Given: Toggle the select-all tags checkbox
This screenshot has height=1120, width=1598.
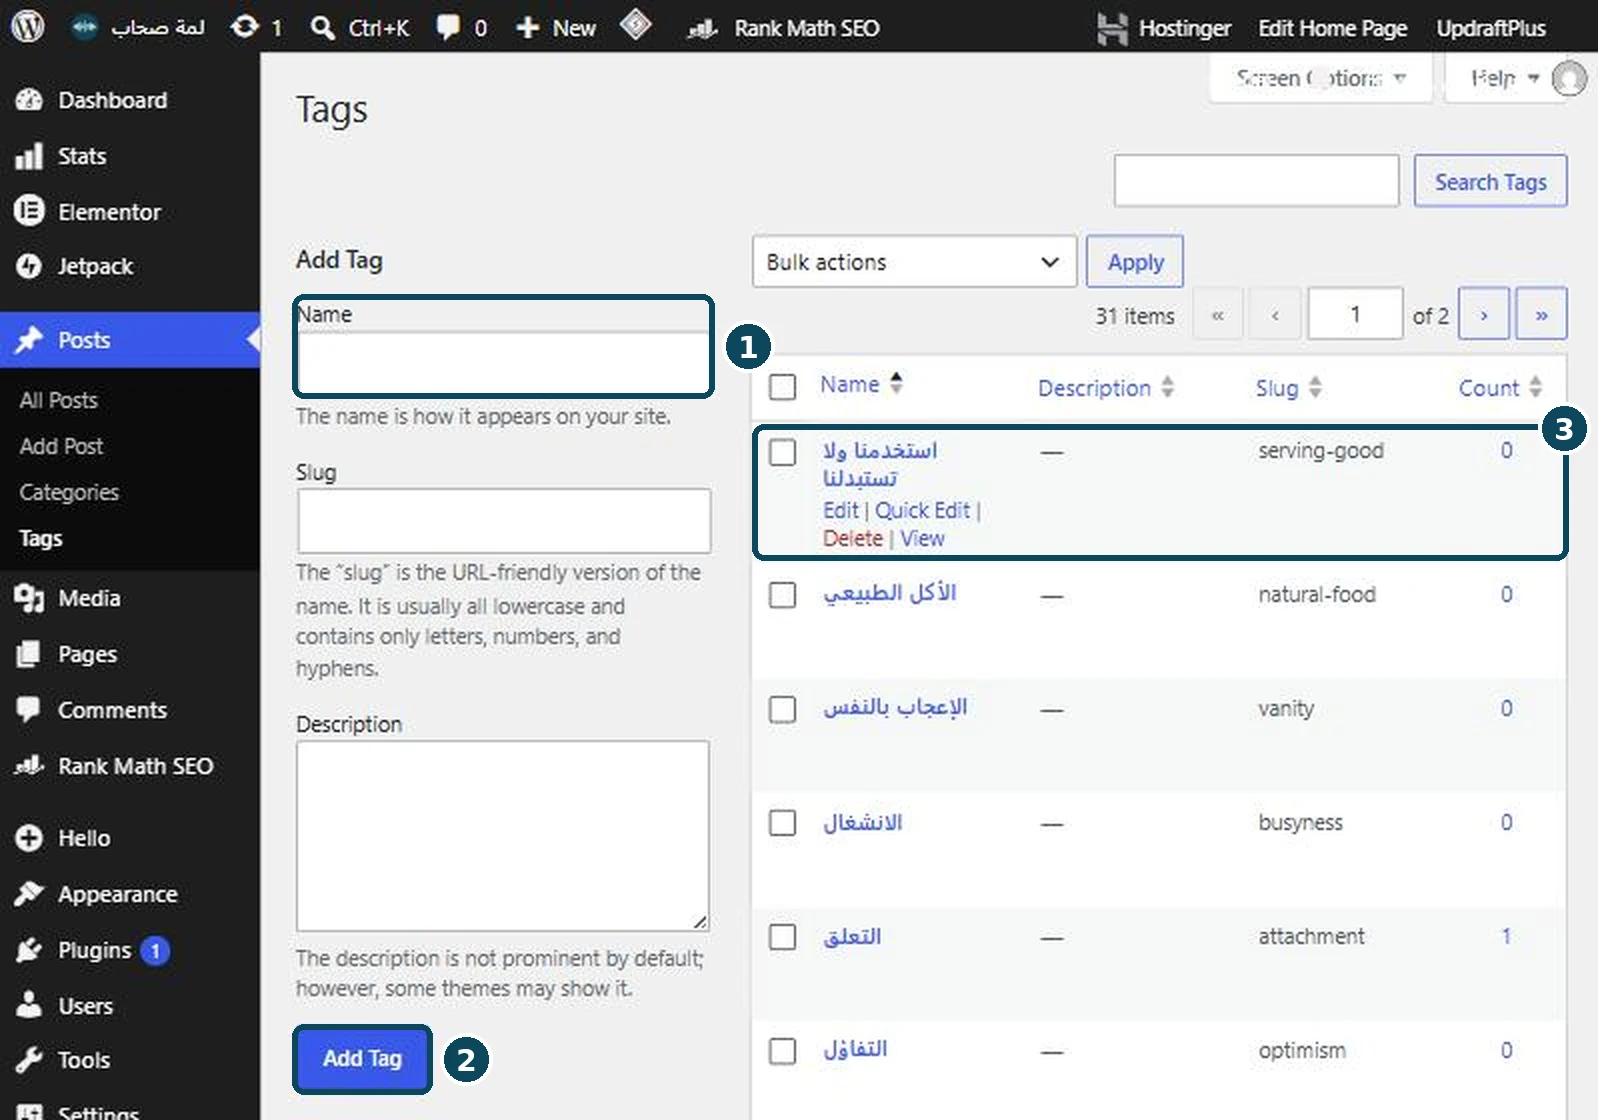Looking at the screenshot, I should [783, 387].
